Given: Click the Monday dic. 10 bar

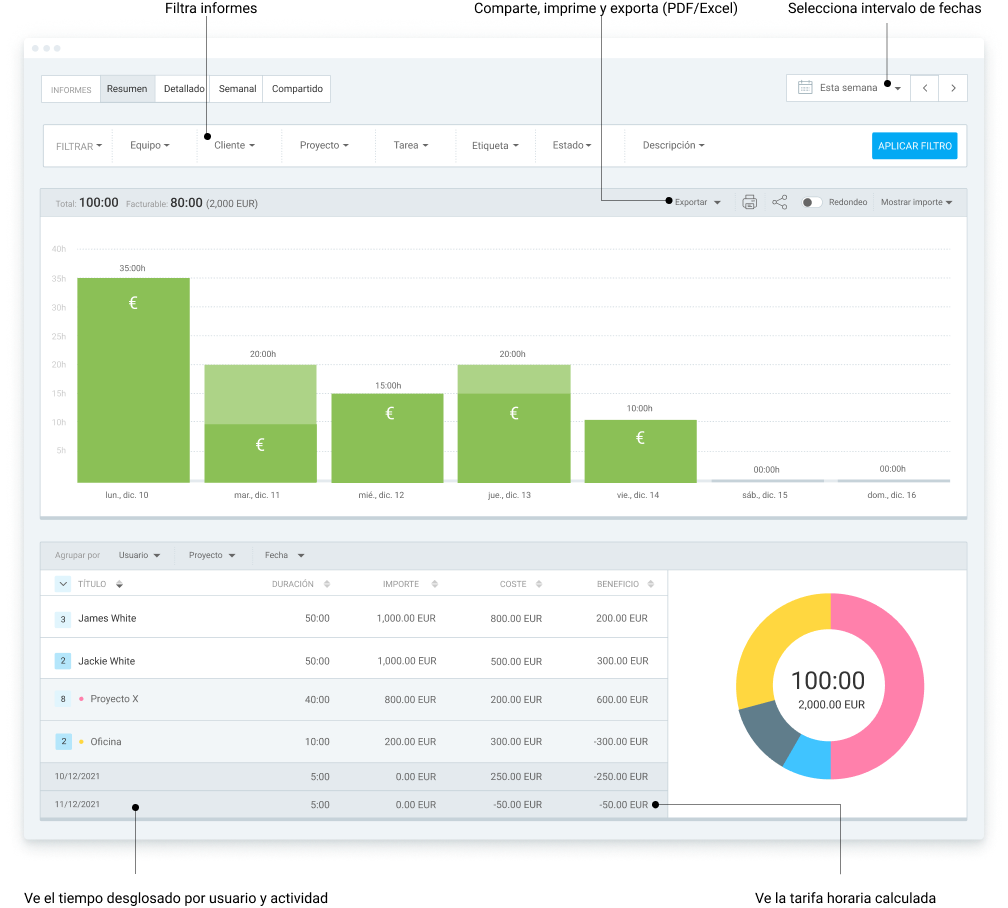Looking at the screenshot, I should click(133, 380).
